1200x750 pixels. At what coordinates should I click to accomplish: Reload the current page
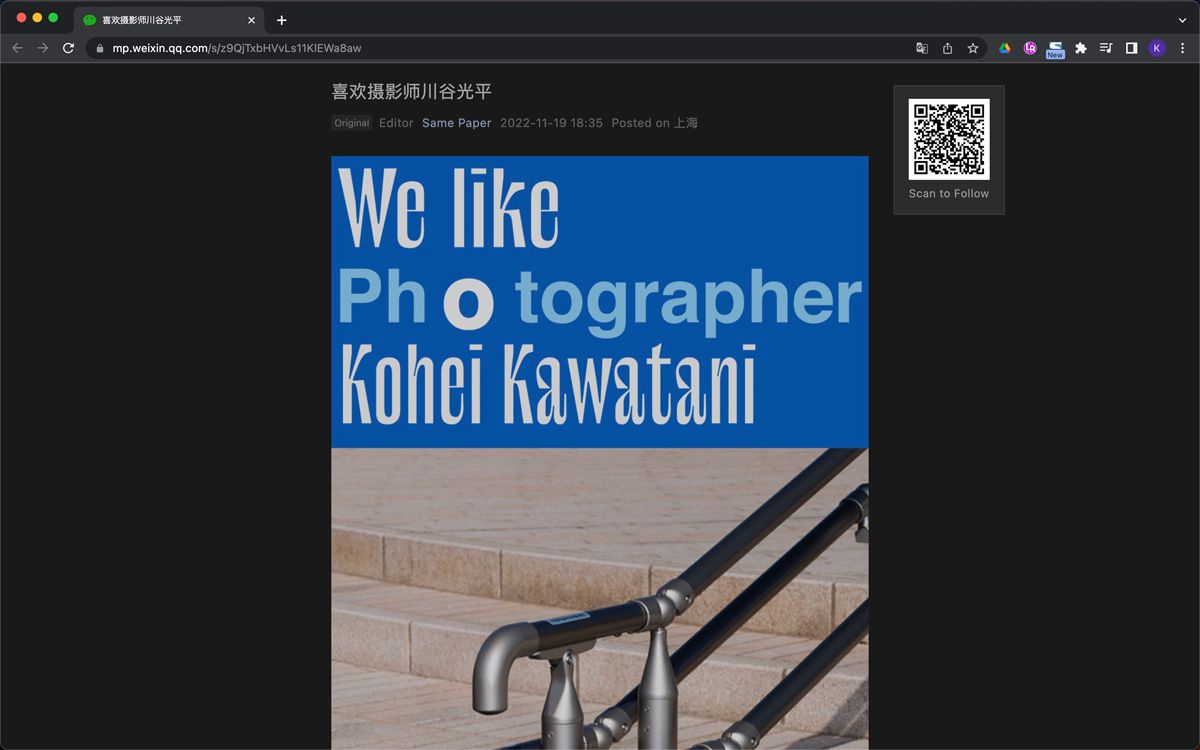coord(68,48)
